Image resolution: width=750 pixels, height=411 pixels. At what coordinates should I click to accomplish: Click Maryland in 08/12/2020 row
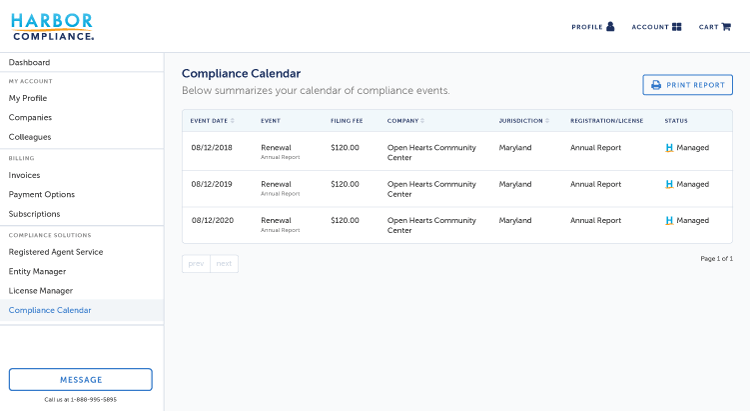point(515,220)
